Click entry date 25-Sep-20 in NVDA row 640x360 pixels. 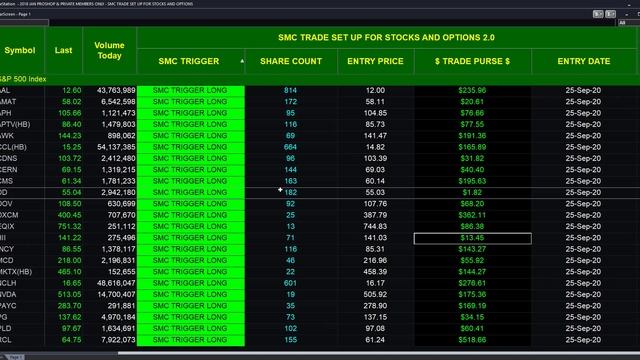583,294
